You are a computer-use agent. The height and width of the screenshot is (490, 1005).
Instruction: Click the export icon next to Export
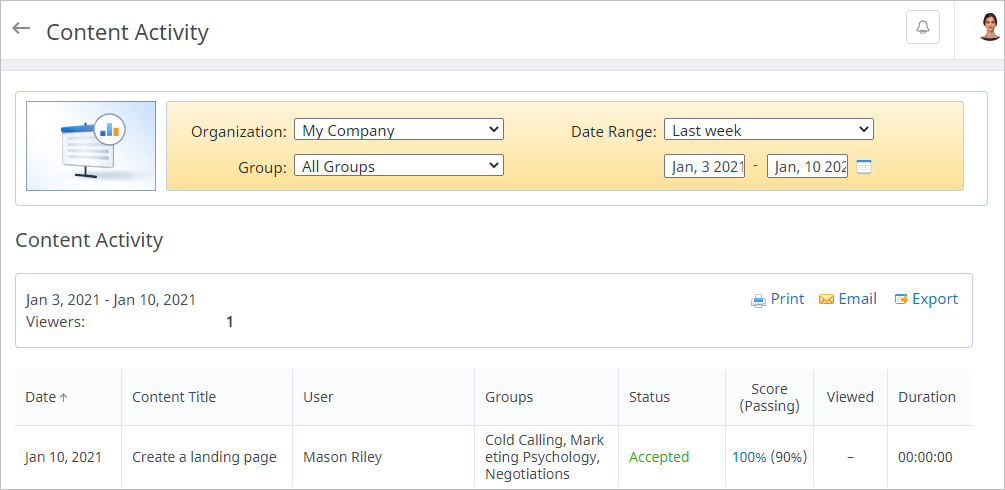click(901, 300)
